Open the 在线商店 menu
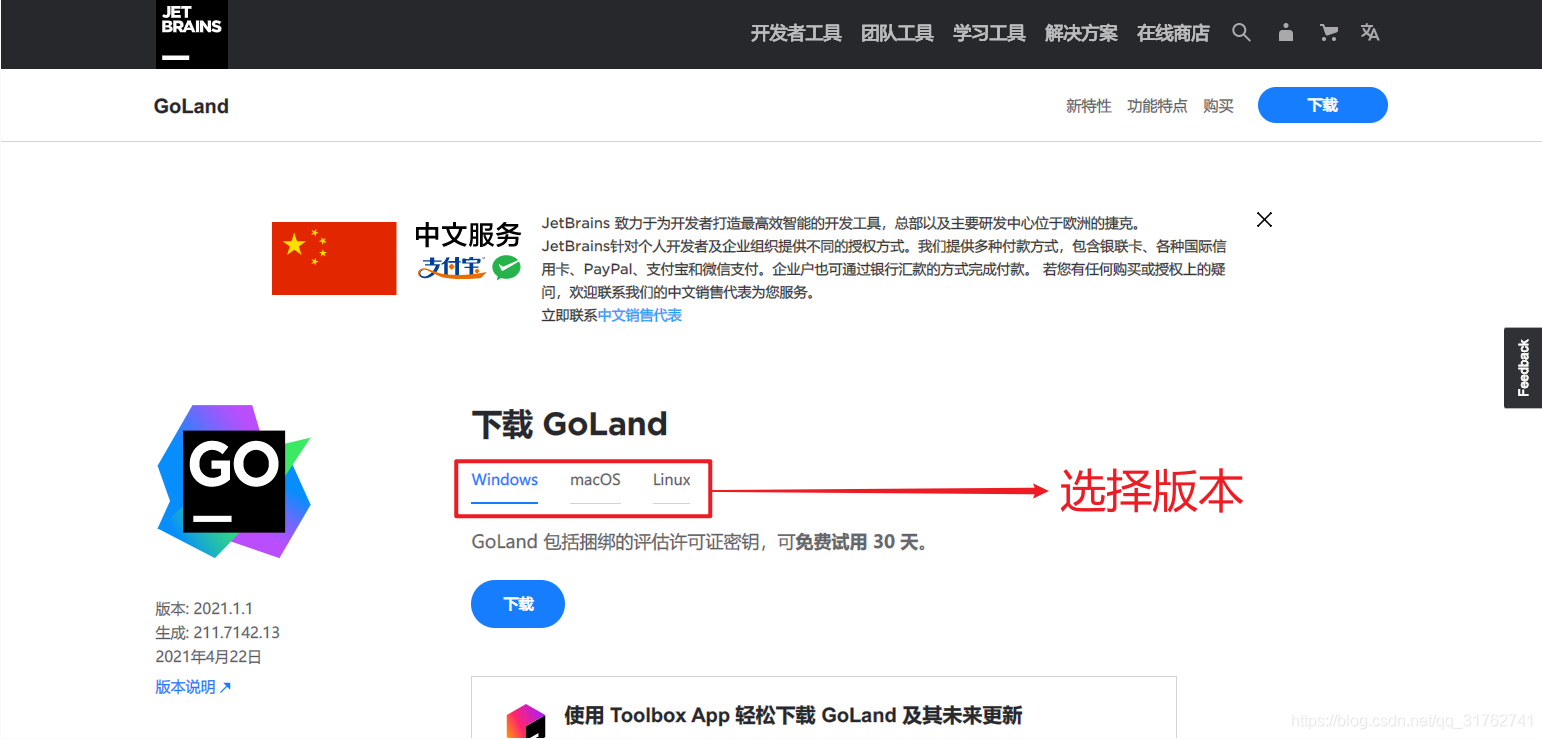The image size is (1542, 739). 1173,34
